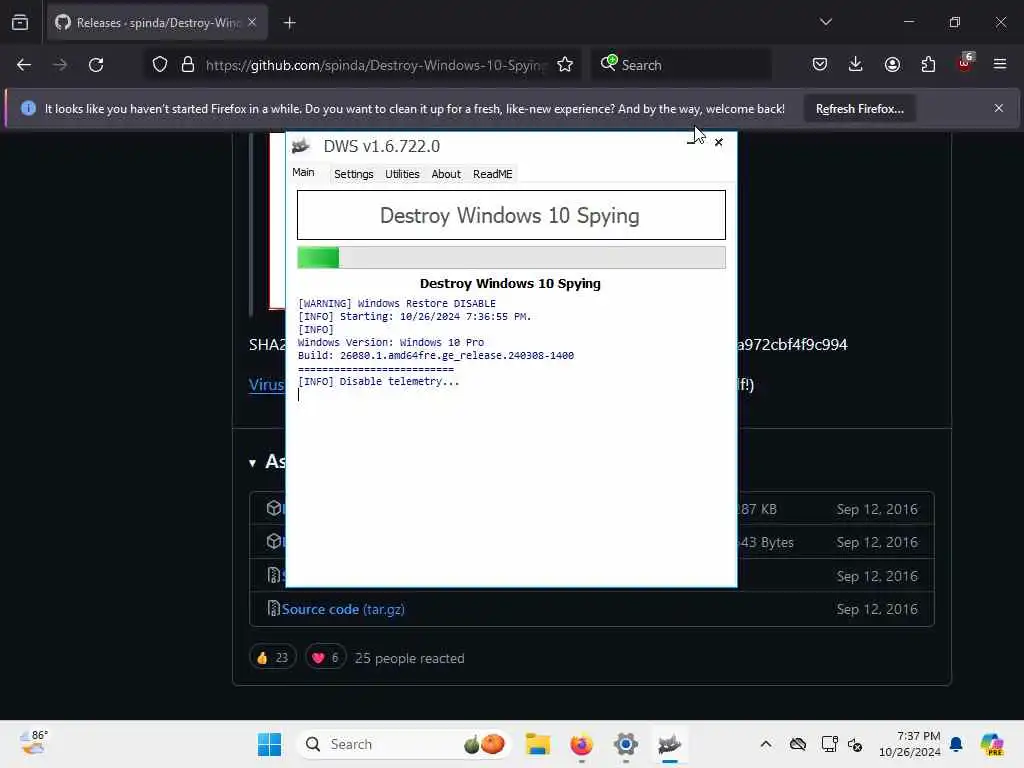Click the OneDrive cloud tray icon
The image size is (1024, 768).
797,744
